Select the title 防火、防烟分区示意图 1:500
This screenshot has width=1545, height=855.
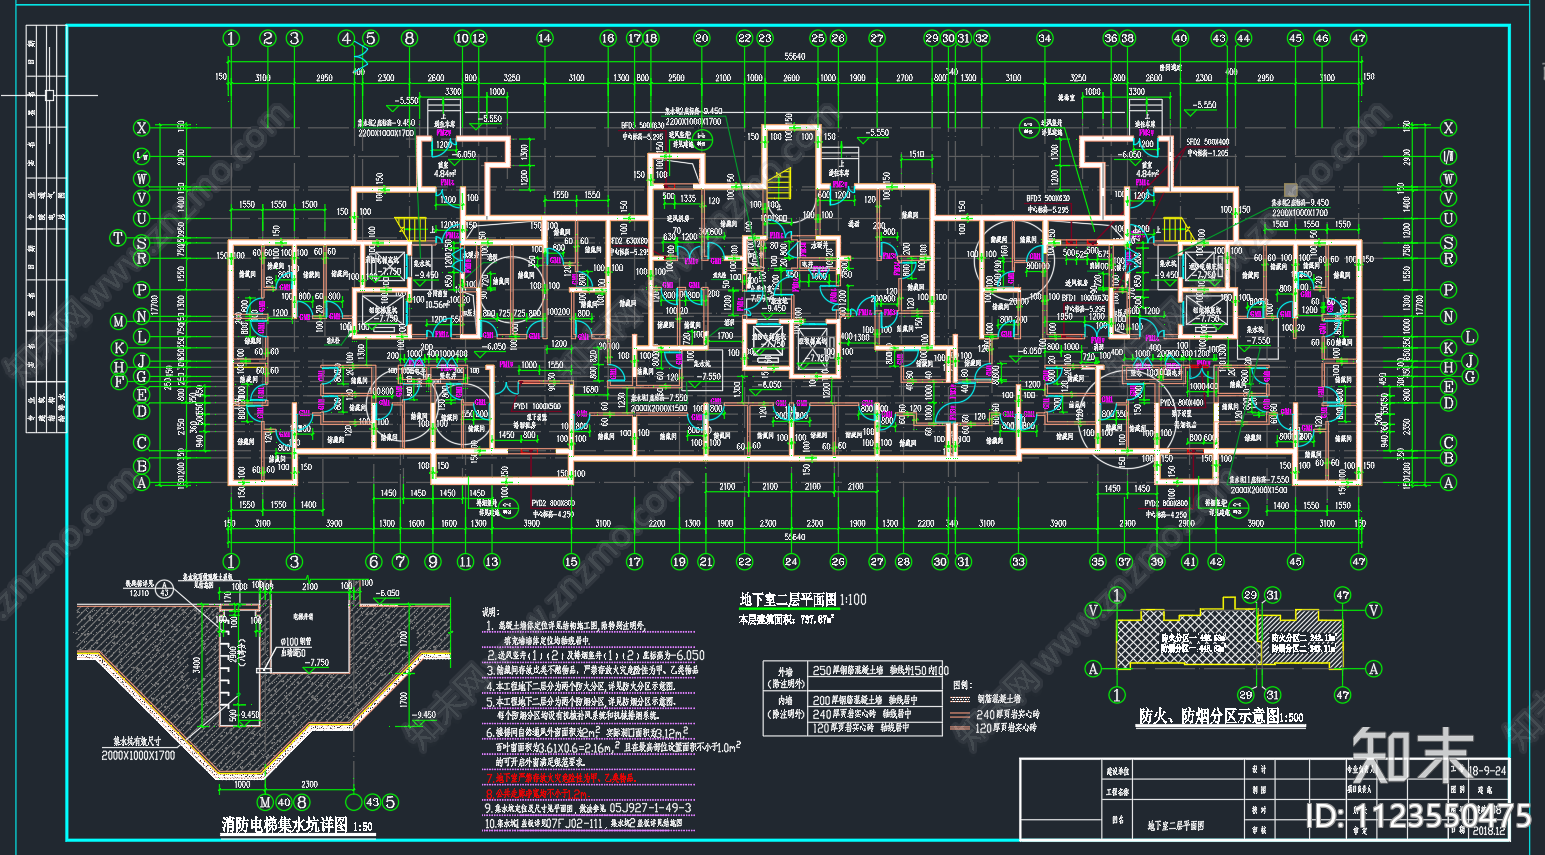(1220, 716)
